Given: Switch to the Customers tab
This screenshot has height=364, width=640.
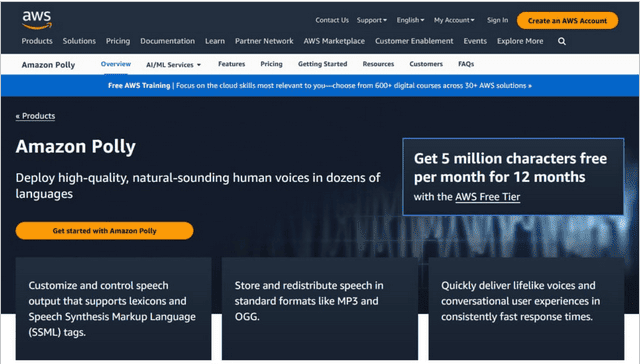Looking at the screenshot, I should coord(426,64).
